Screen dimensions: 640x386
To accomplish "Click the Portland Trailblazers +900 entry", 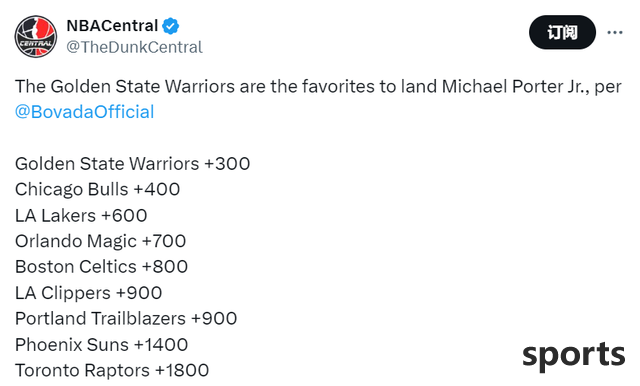I will [126, 319].
